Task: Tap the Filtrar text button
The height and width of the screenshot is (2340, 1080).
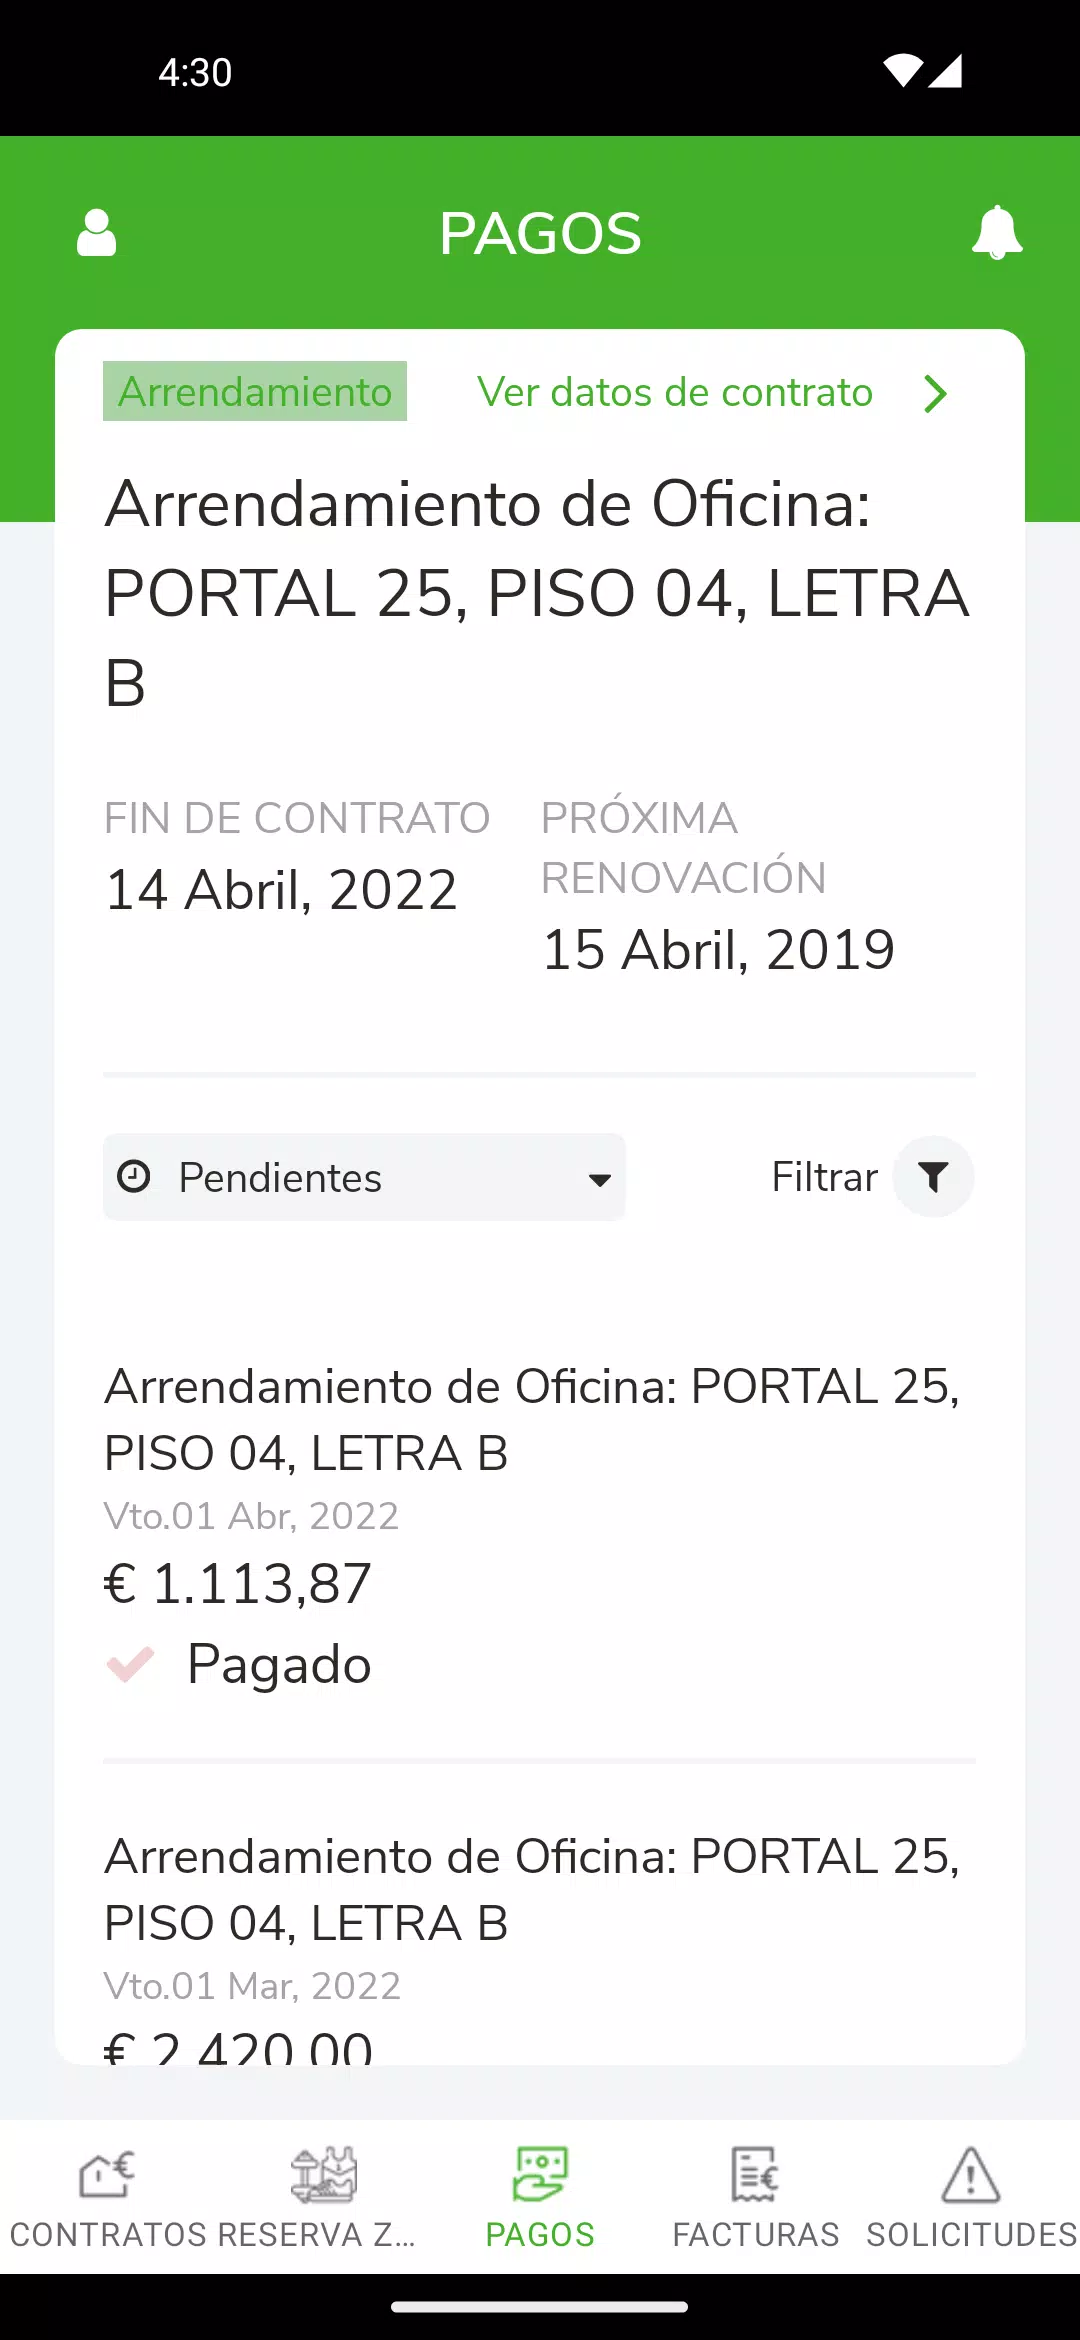Action: pos(825,1177)
